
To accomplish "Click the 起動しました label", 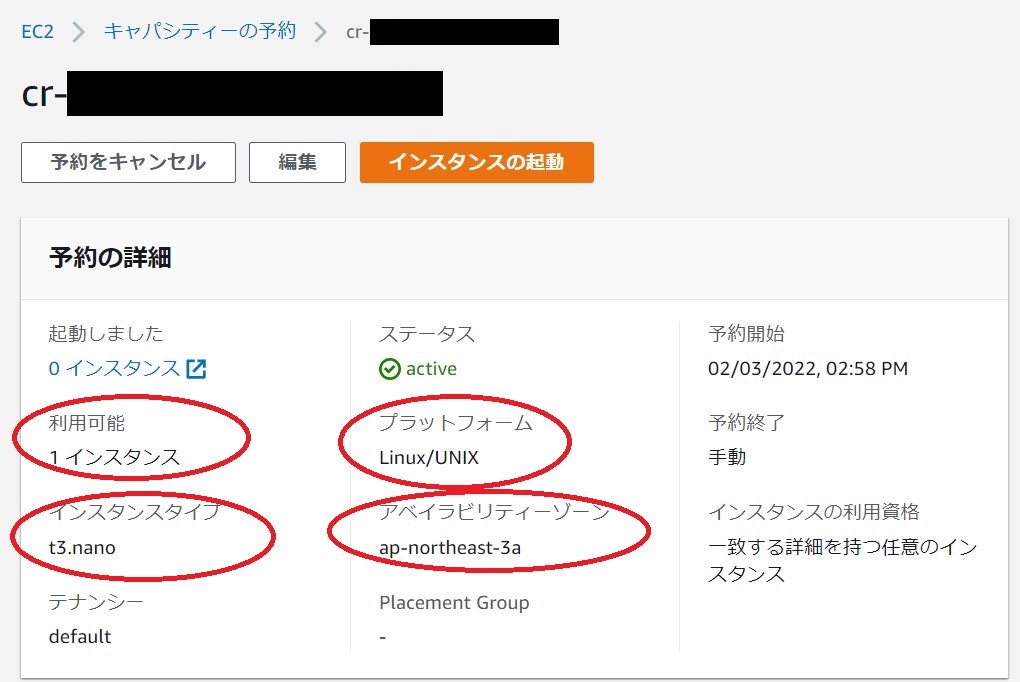I will click(x=106, y=334).
